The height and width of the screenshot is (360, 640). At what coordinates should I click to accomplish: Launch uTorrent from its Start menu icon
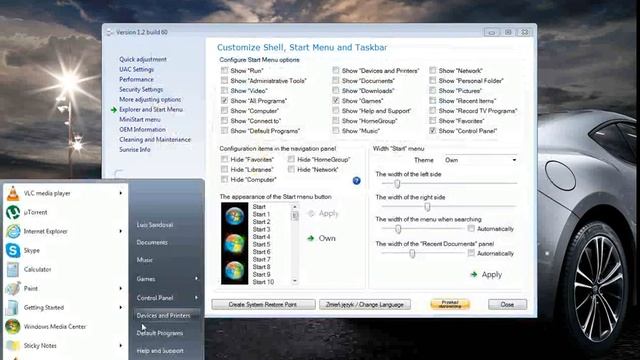[x=13, y=212]
